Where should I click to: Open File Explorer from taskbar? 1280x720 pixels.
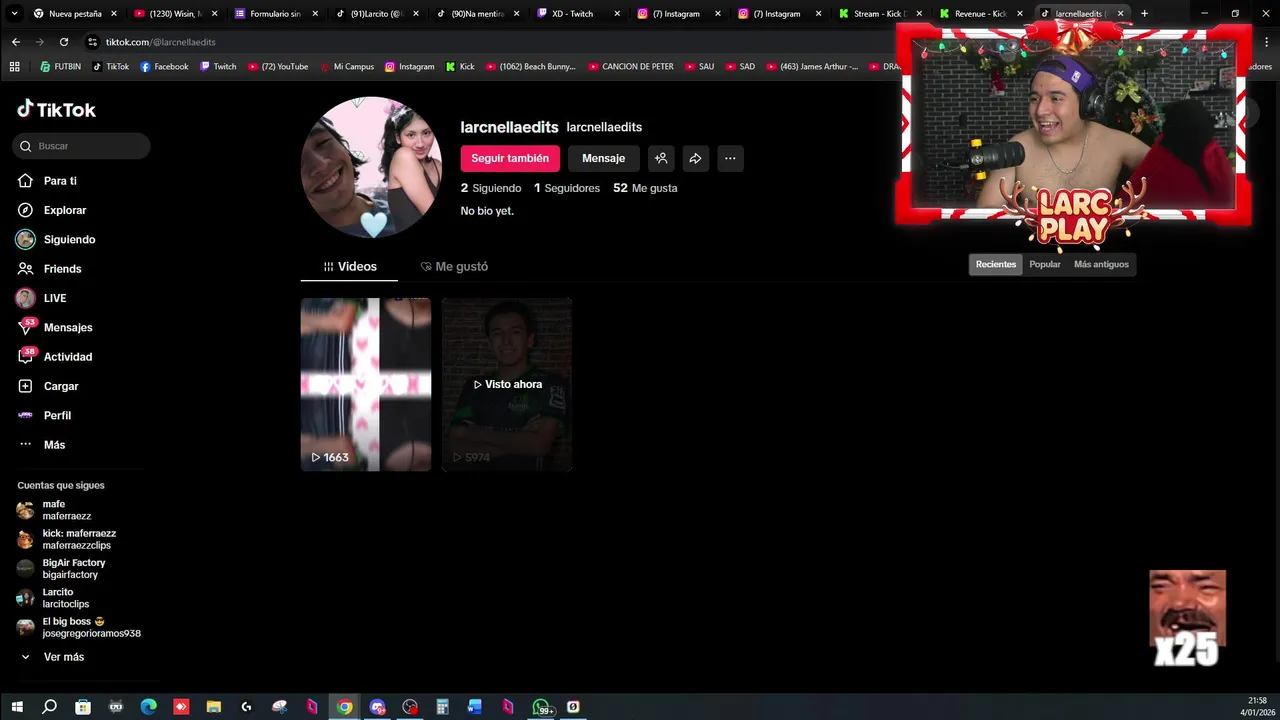point(213,707)
